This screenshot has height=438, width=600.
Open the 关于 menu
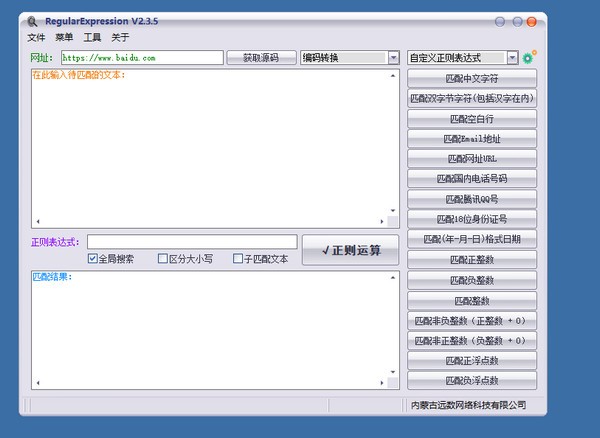click(120, 37)
